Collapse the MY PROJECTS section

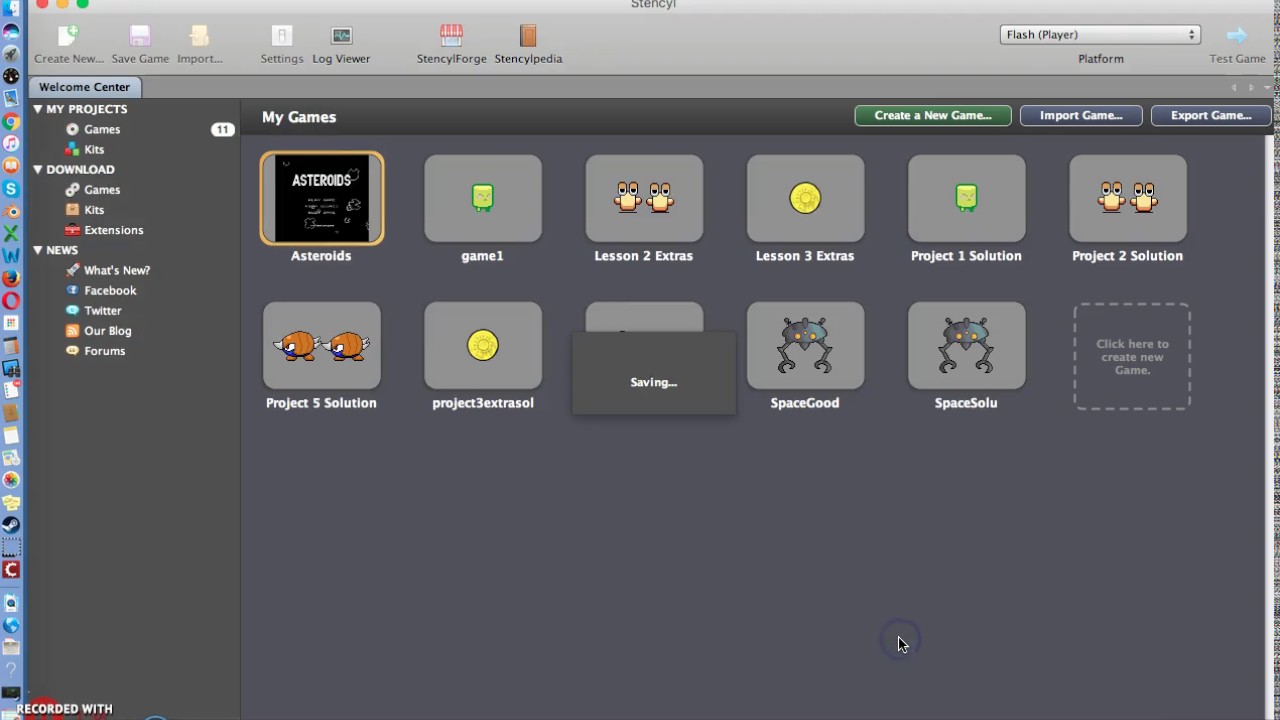[37, 109]
